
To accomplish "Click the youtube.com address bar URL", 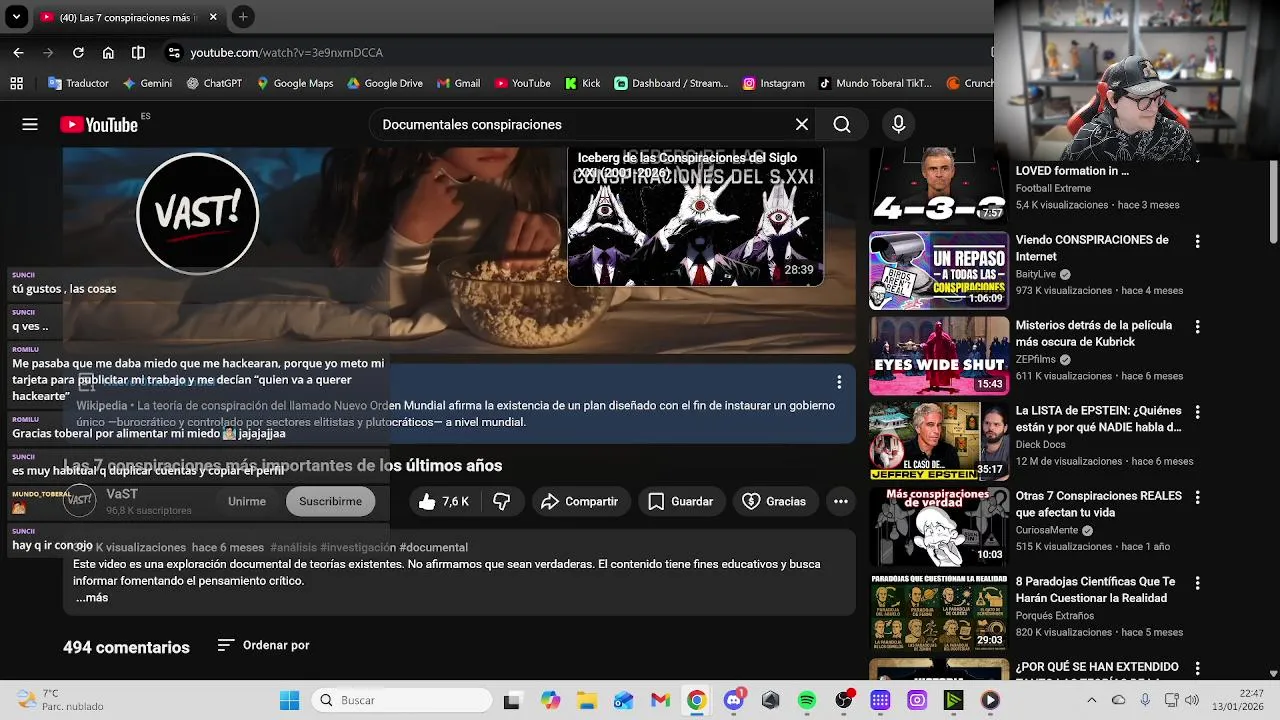I will pyautogui.click(x=287, y=52).
